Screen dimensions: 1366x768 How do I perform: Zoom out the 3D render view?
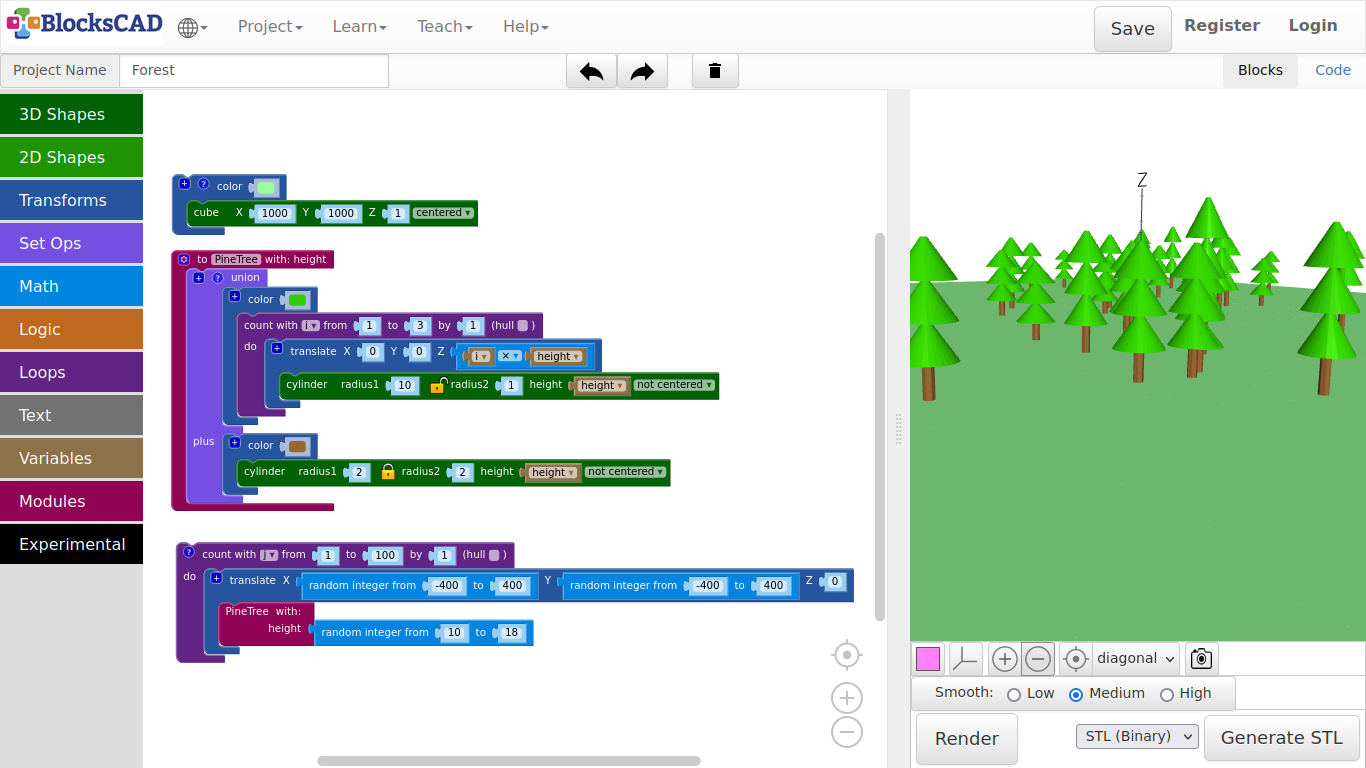coord(1038,659)
